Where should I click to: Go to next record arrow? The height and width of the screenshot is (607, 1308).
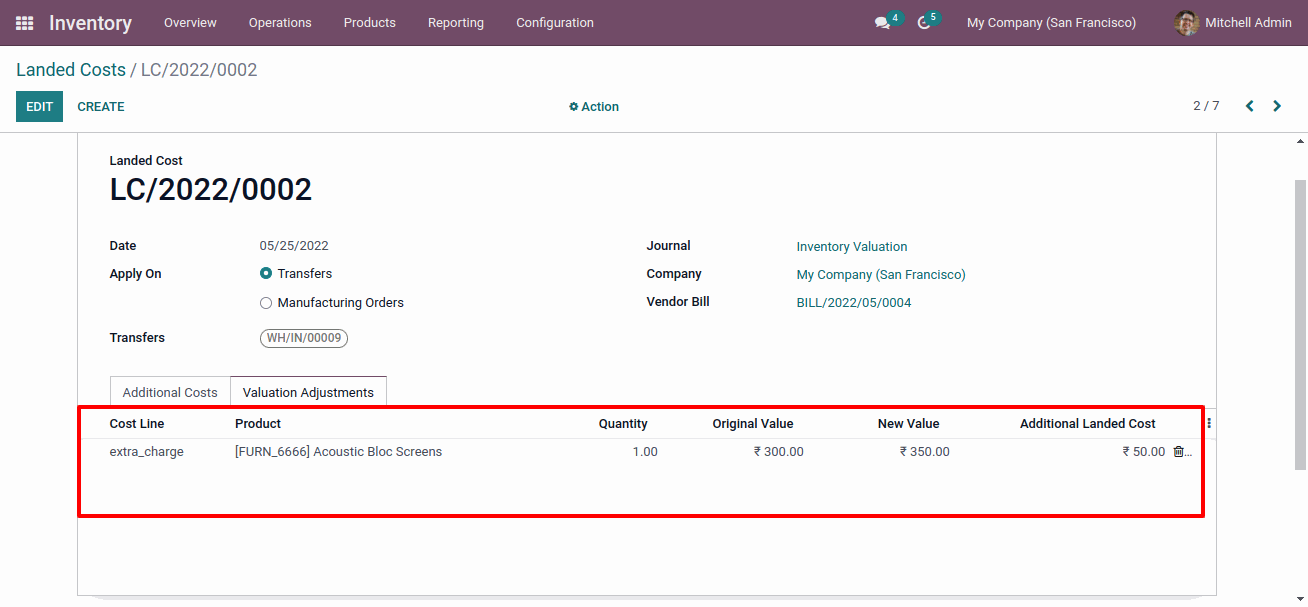[x=1277, y=106]
